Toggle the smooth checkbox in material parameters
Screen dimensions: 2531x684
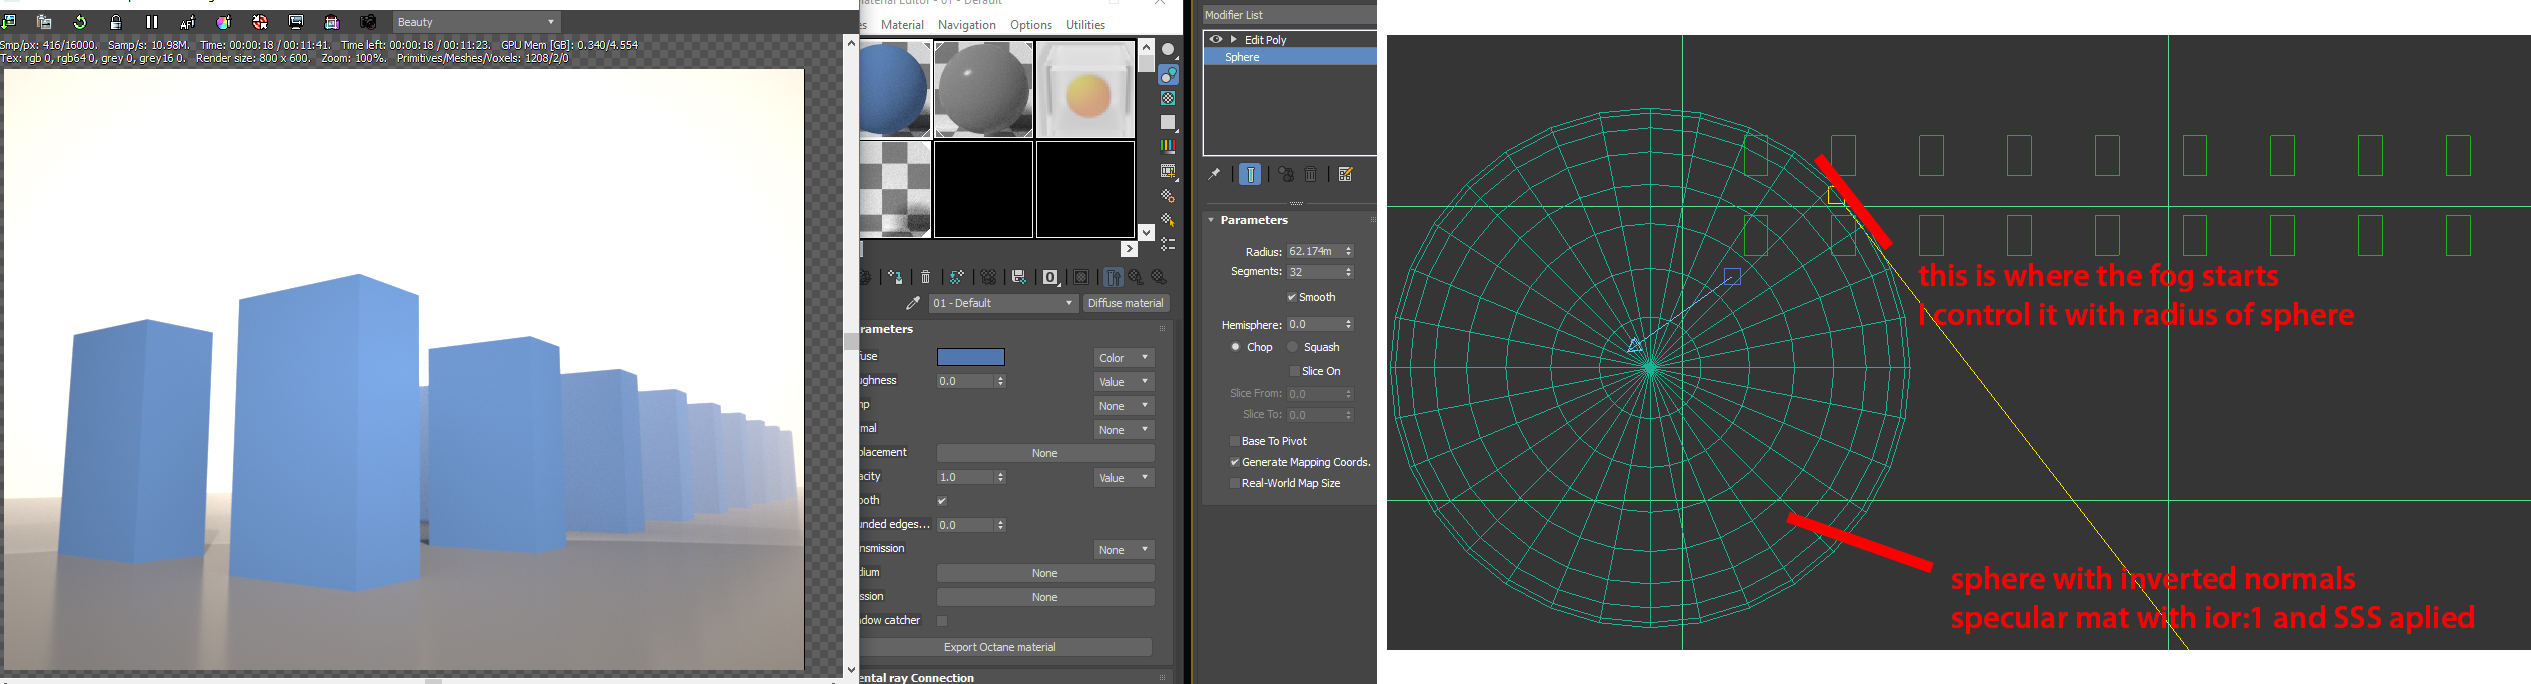click(x=942, y=501)
